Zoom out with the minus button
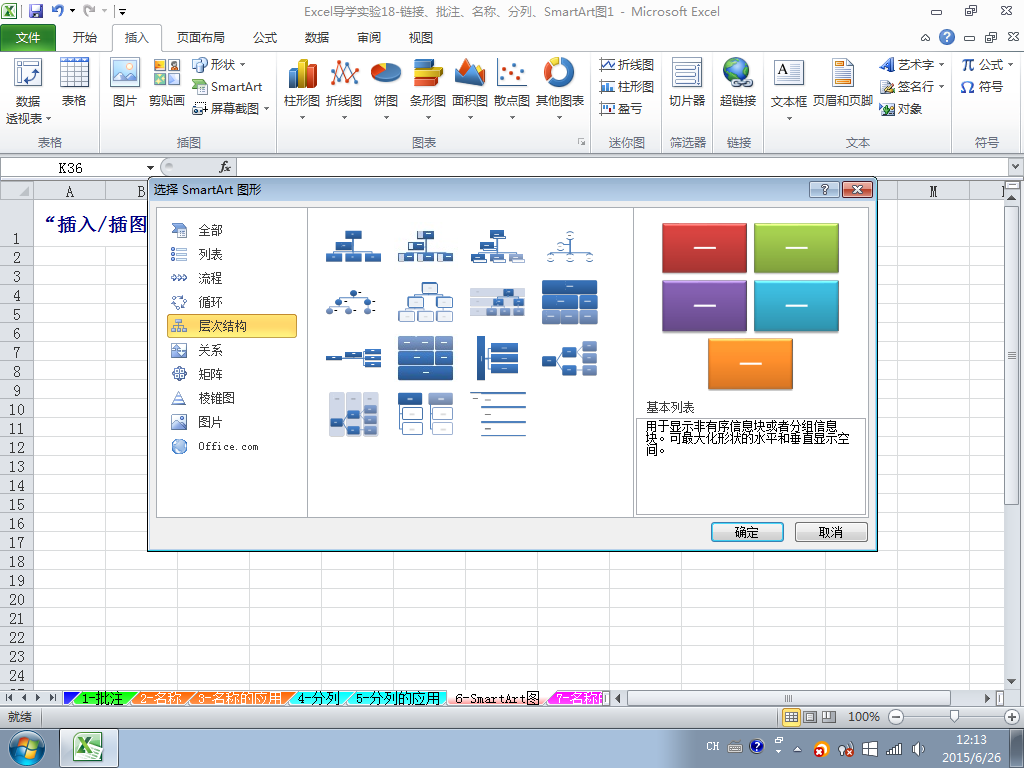Image resolution: width=1024 pixels, height=768 pixels. (x=896, y=717)
